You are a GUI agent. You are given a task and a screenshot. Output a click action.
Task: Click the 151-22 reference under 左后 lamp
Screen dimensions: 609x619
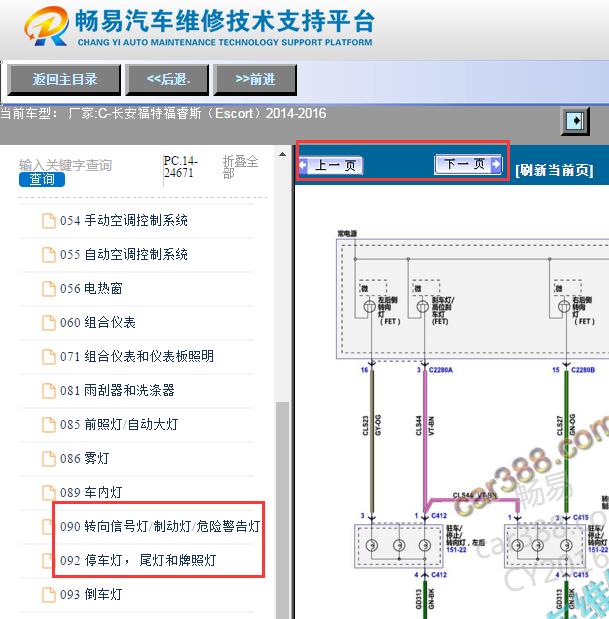click(x=456, y=550)
